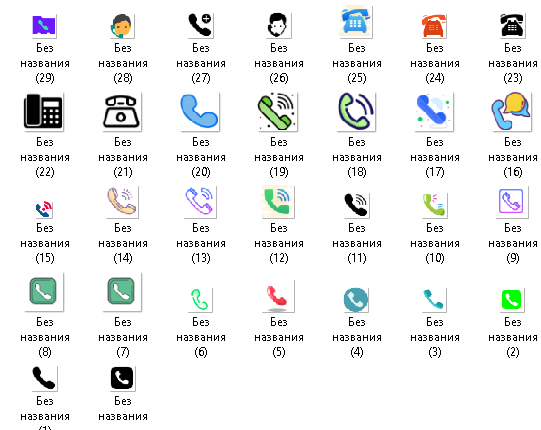This screenshot has width=541, height=430.
Task: Select the caption "Без названия (23)"
Action: tap(513, 63)
